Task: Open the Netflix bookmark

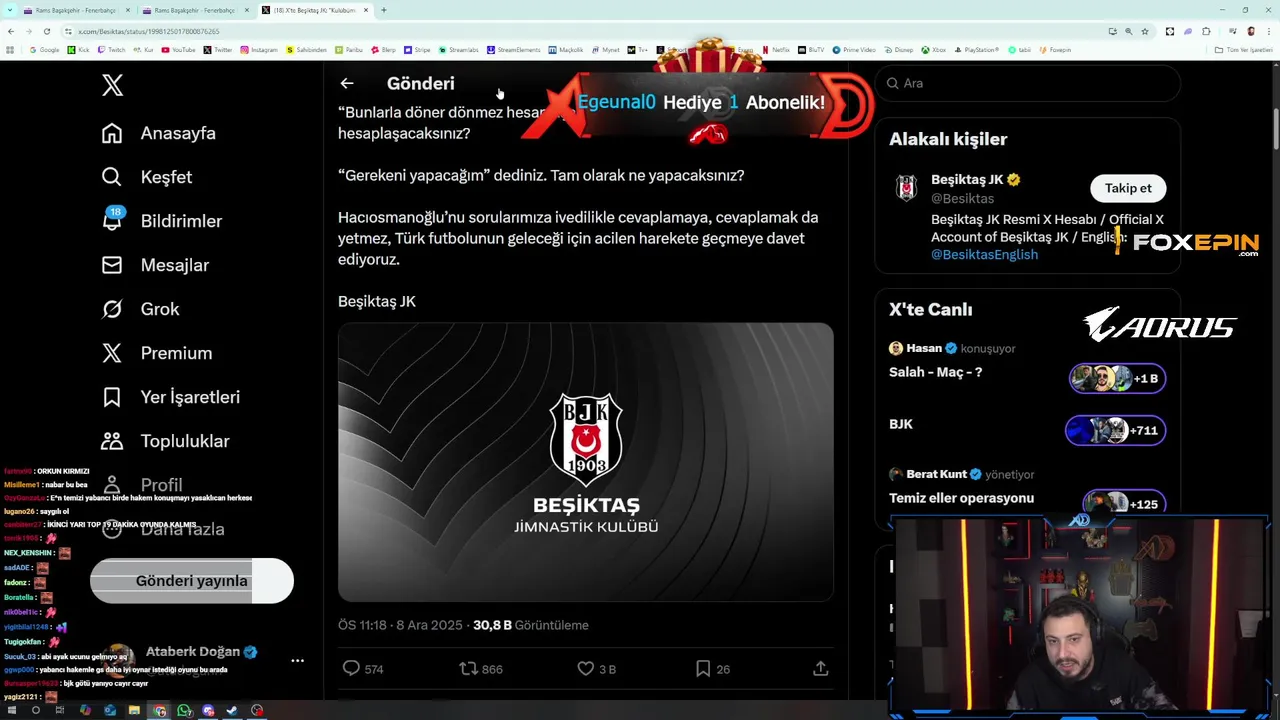Action: [775, 50]
